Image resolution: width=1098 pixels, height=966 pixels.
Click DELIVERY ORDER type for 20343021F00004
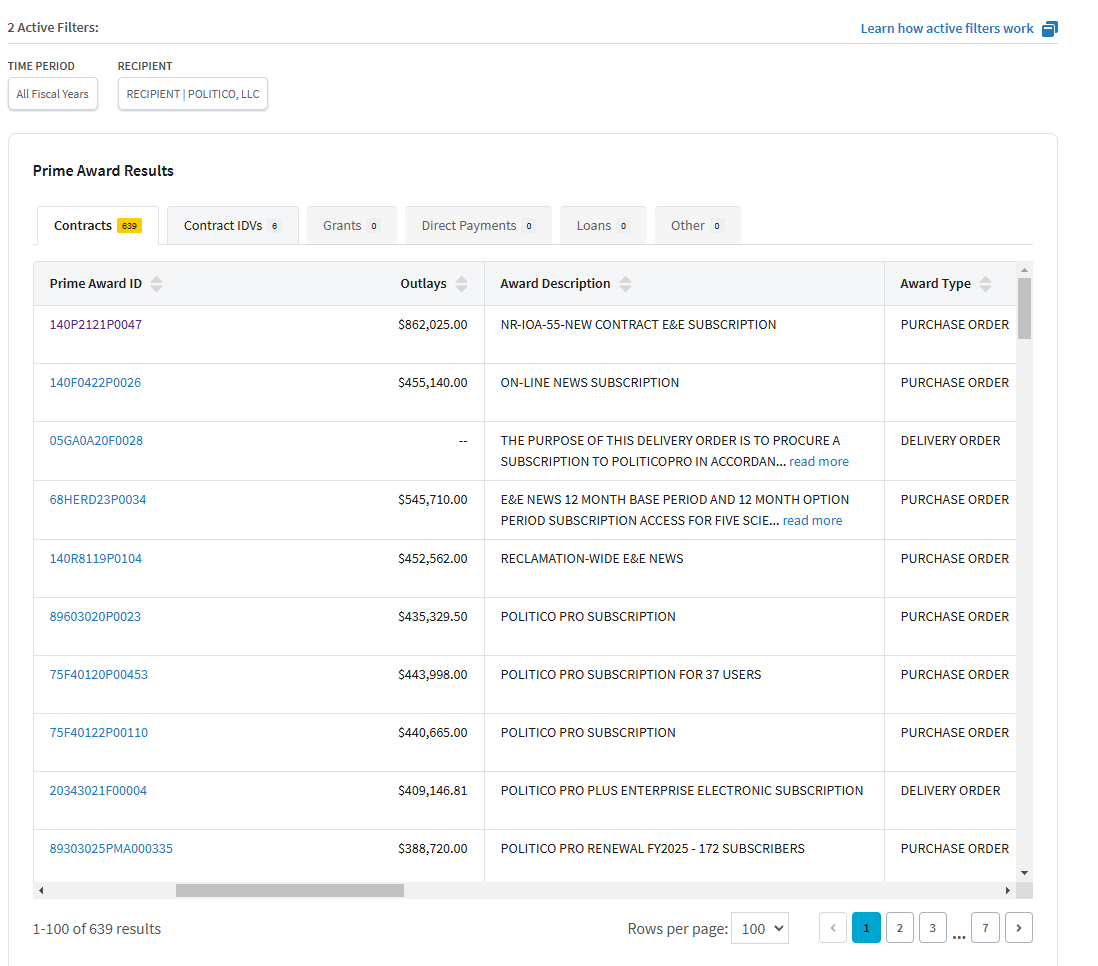(950, 791)
